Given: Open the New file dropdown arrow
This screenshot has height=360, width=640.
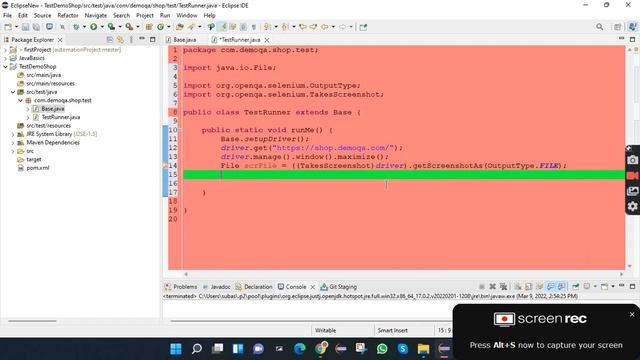Looking at the screenshot, I should [x=17, y=27].
